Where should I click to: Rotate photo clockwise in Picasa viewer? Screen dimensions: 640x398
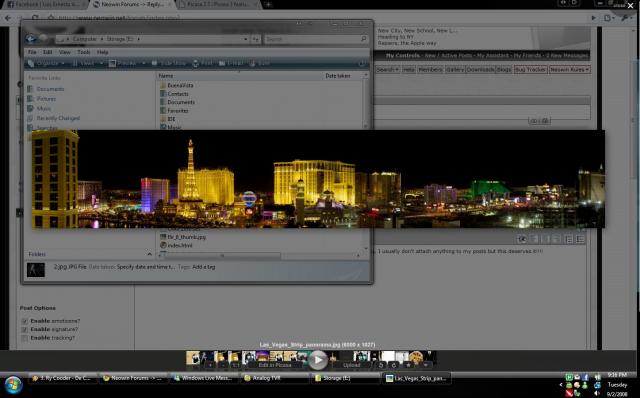click(394, 365)
